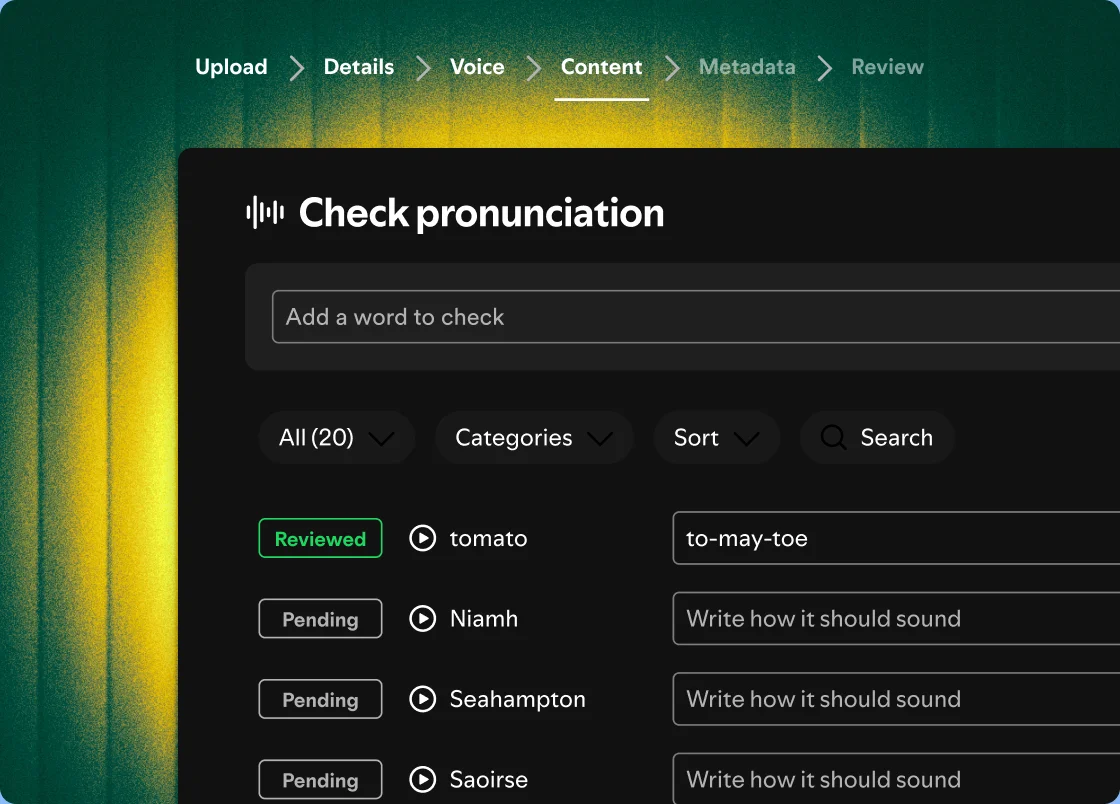Focus the pronunciation field for Seahampton
This screenshot has width=1120, height=804.
tap(896, 699)
